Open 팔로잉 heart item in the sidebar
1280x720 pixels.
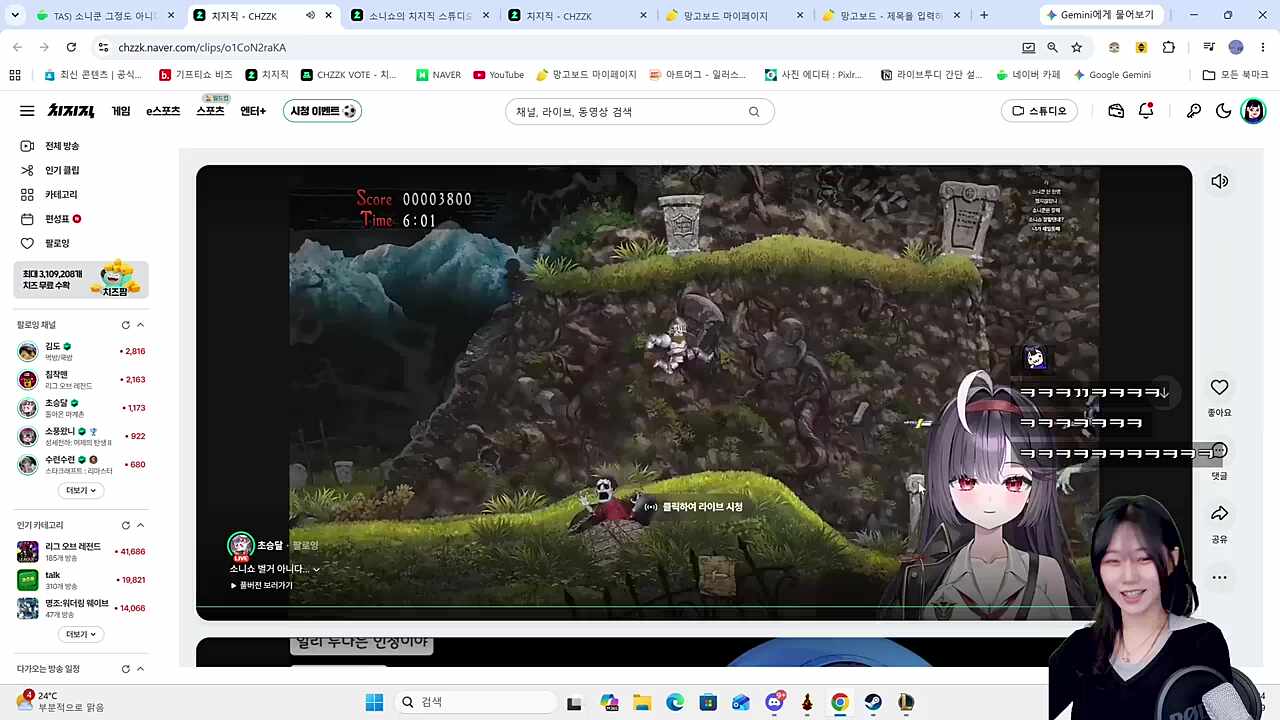click(x=57, y=243)
